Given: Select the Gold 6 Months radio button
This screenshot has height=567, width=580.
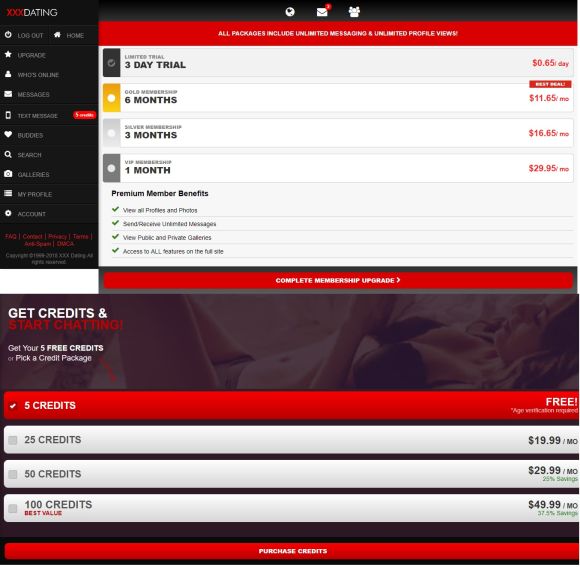Looking at the screenshot, I should 111,98.
